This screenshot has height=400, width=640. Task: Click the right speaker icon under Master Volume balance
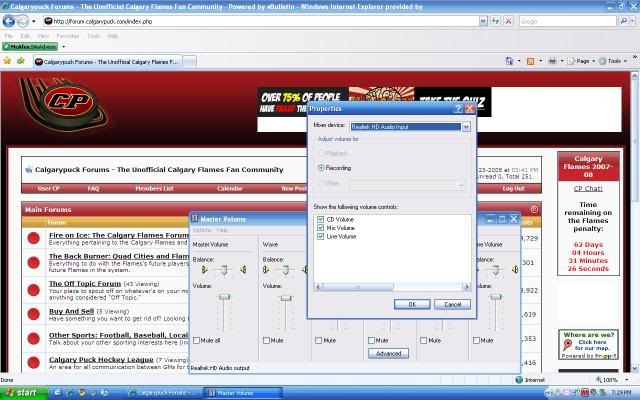coord(243,269)
